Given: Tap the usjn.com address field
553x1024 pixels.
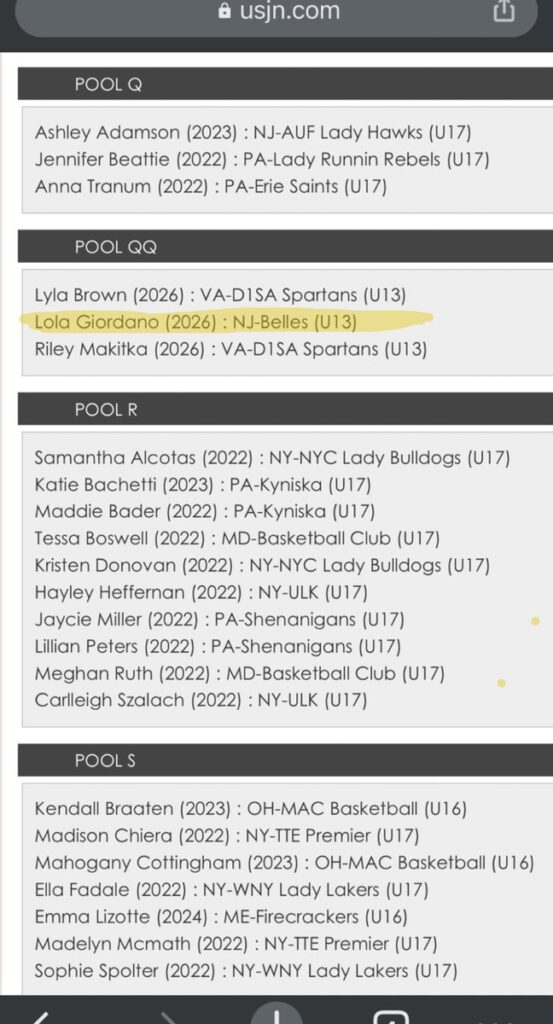Looking at the screenshot, I should pos(276,13).
